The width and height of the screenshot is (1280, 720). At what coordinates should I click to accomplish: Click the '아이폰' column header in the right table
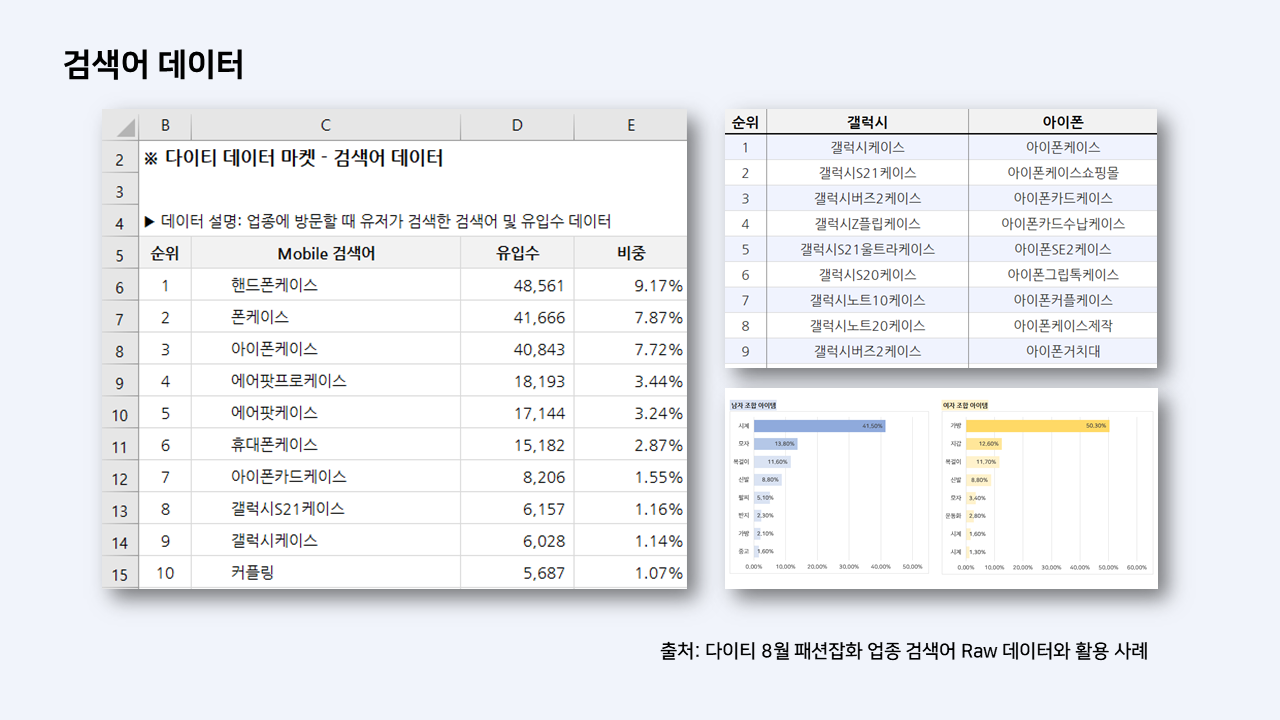[x=1063, y=122]
